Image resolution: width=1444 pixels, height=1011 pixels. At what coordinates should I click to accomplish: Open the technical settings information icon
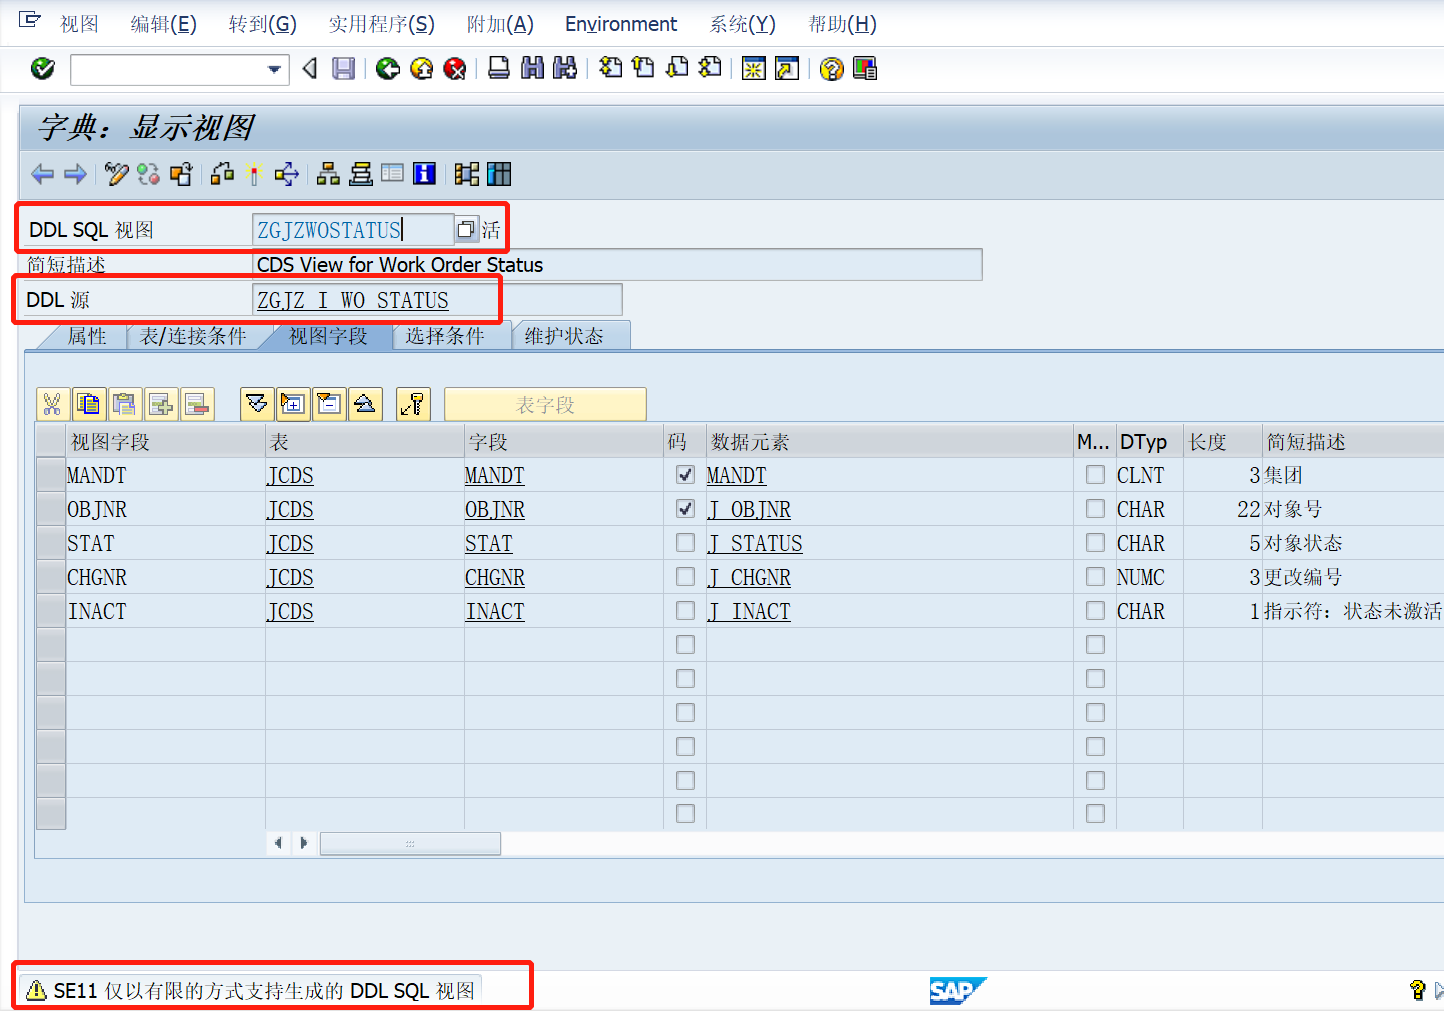coord(424,174)
